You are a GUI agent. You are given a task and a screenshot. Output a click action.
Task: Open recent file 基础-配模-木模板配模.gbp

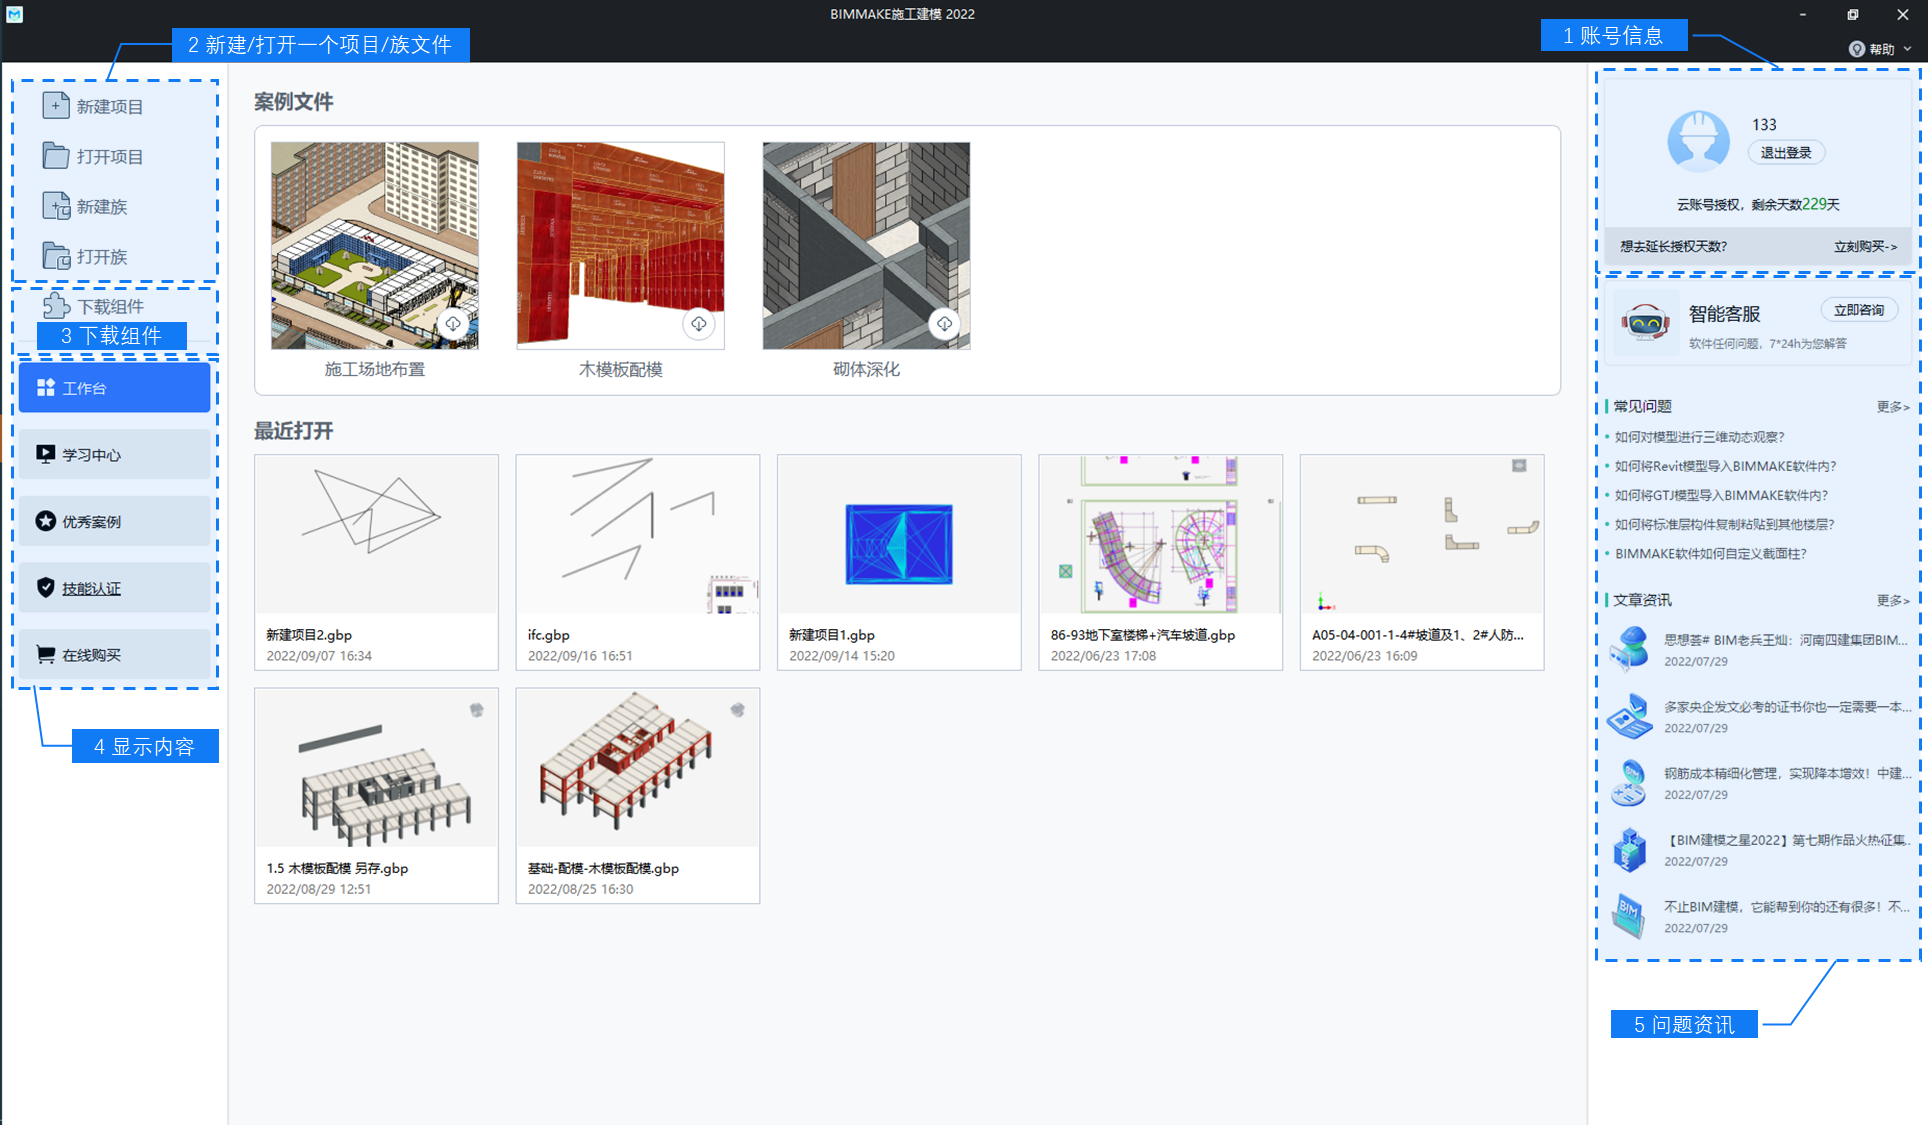pos(637,795)
